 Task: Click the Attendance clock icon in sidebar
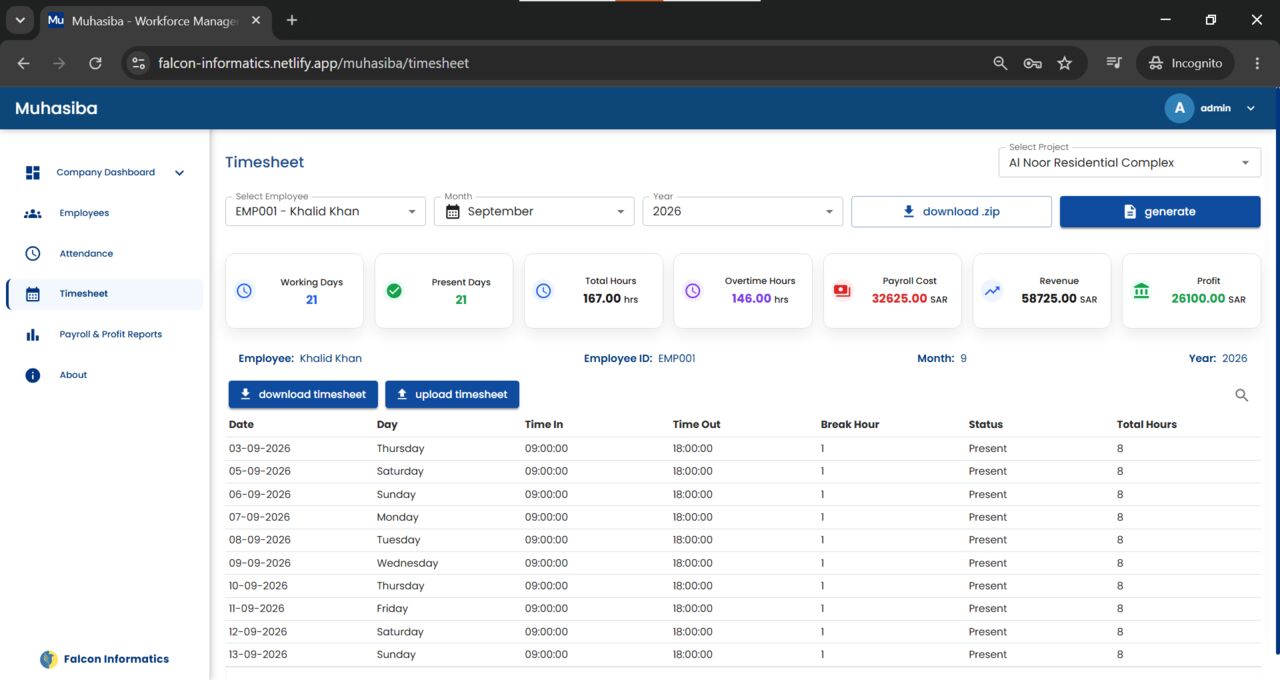click(x=33, y=254)
